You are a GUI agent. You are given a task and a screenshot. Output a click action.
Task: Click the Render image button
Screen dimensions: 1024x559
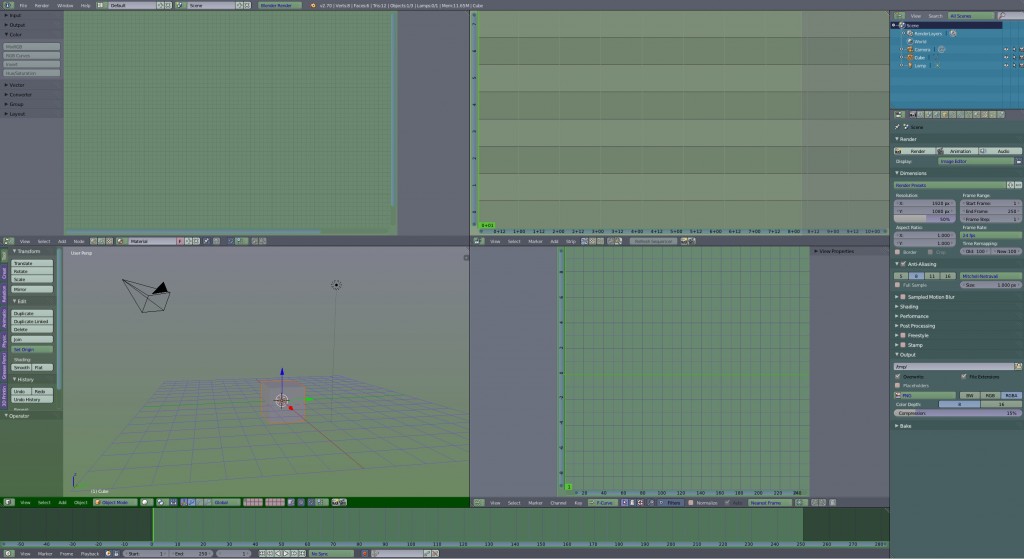pyautogui.click(x=914, y=151)
